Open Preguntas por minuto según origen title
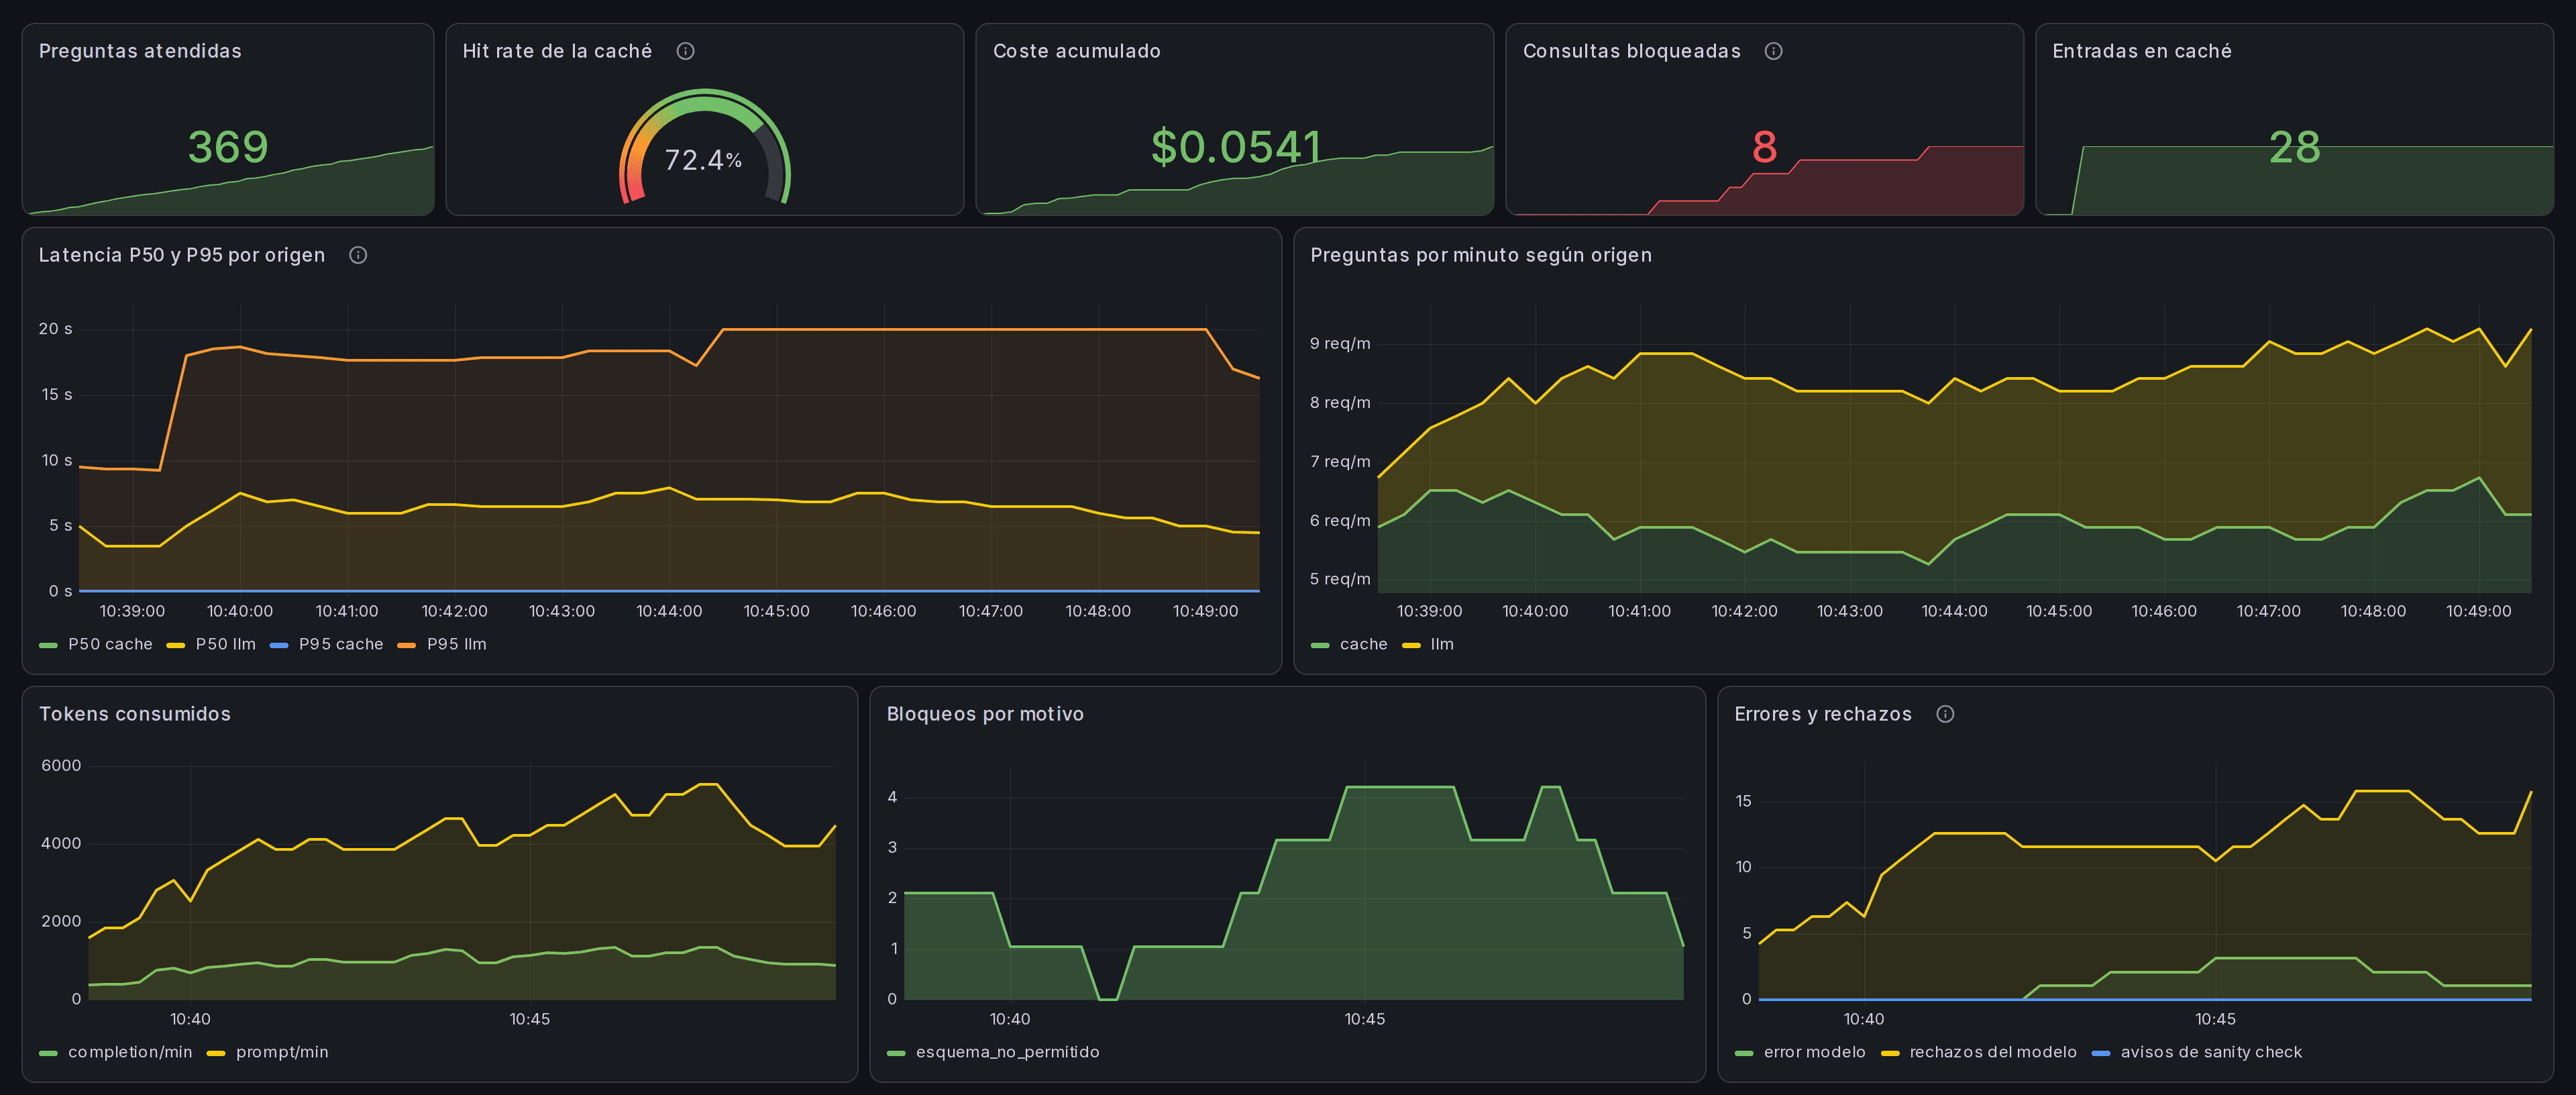The image size is (2576, 1095). click(x=1481, y=255)
